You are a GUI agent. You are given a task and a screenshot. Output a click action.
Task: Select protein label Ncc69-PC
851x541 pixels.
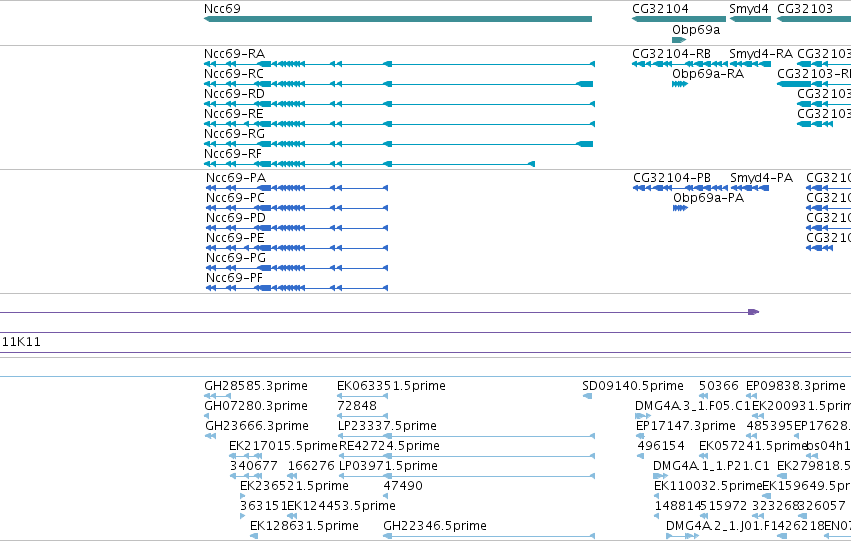click(x=236, y=198)
